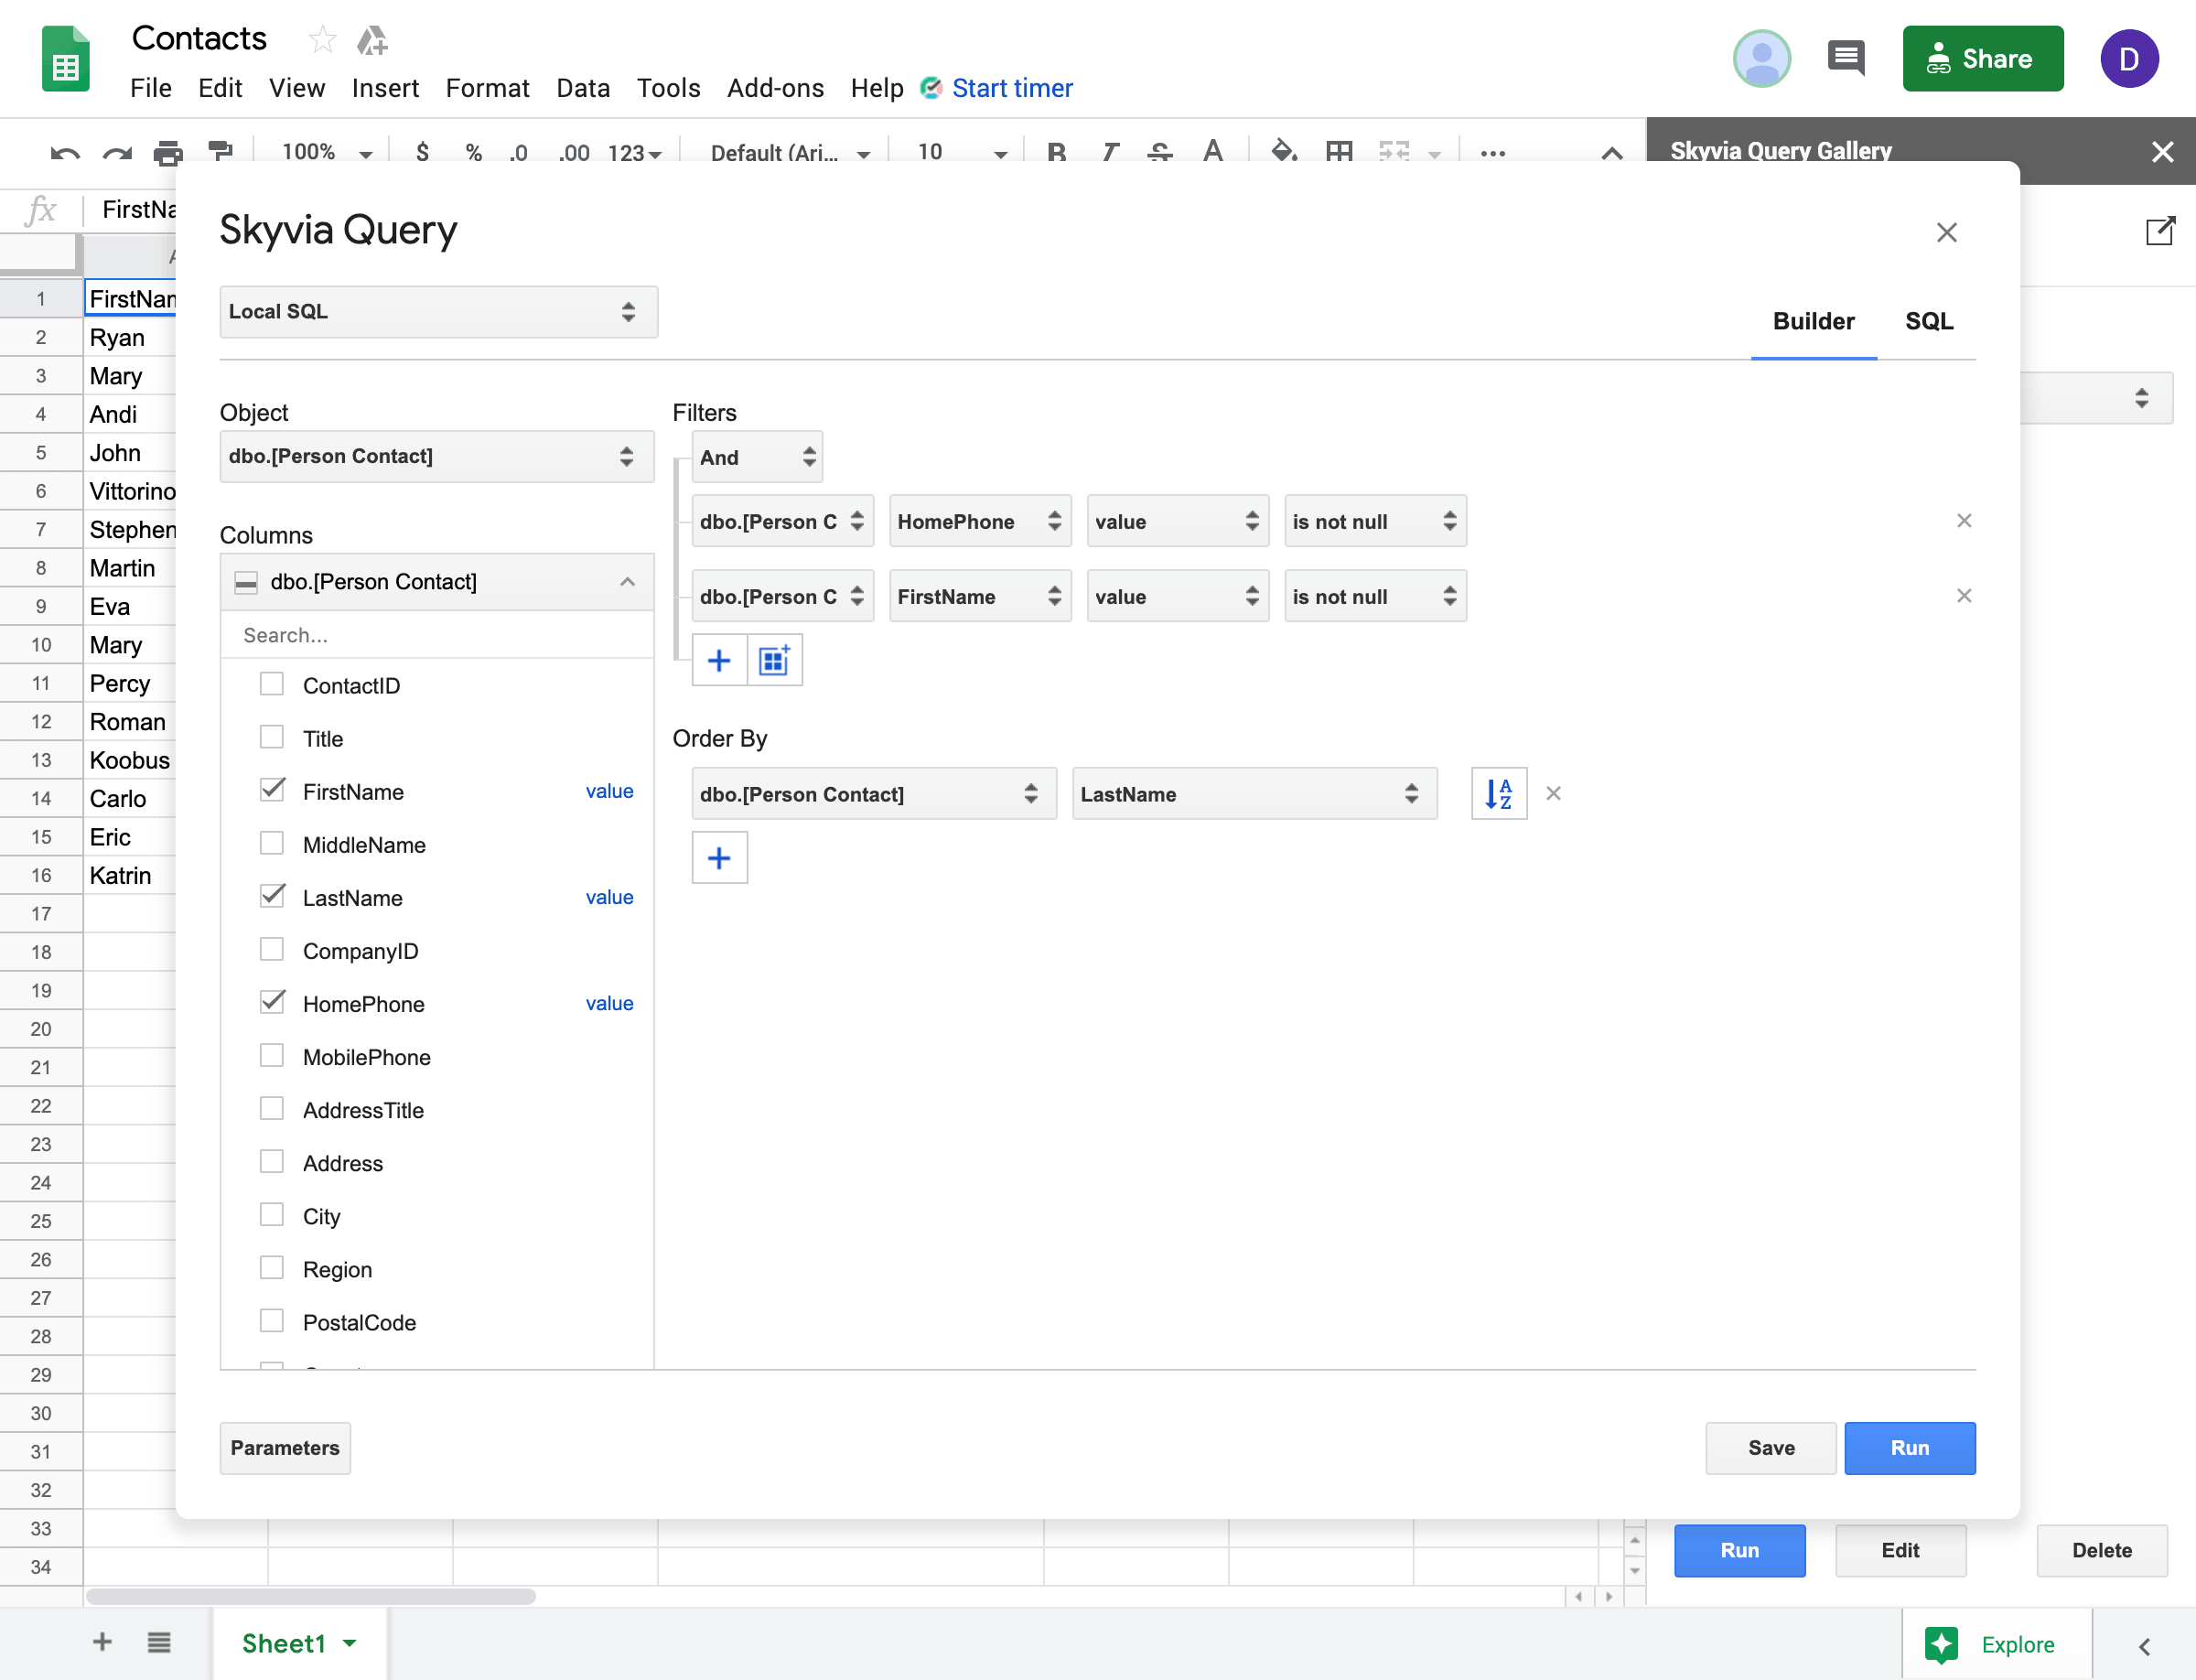Open the Local SQL connection dropdown
Image resolution: width=2196 pixels, height=1680 pixels.
pos(438,312)
